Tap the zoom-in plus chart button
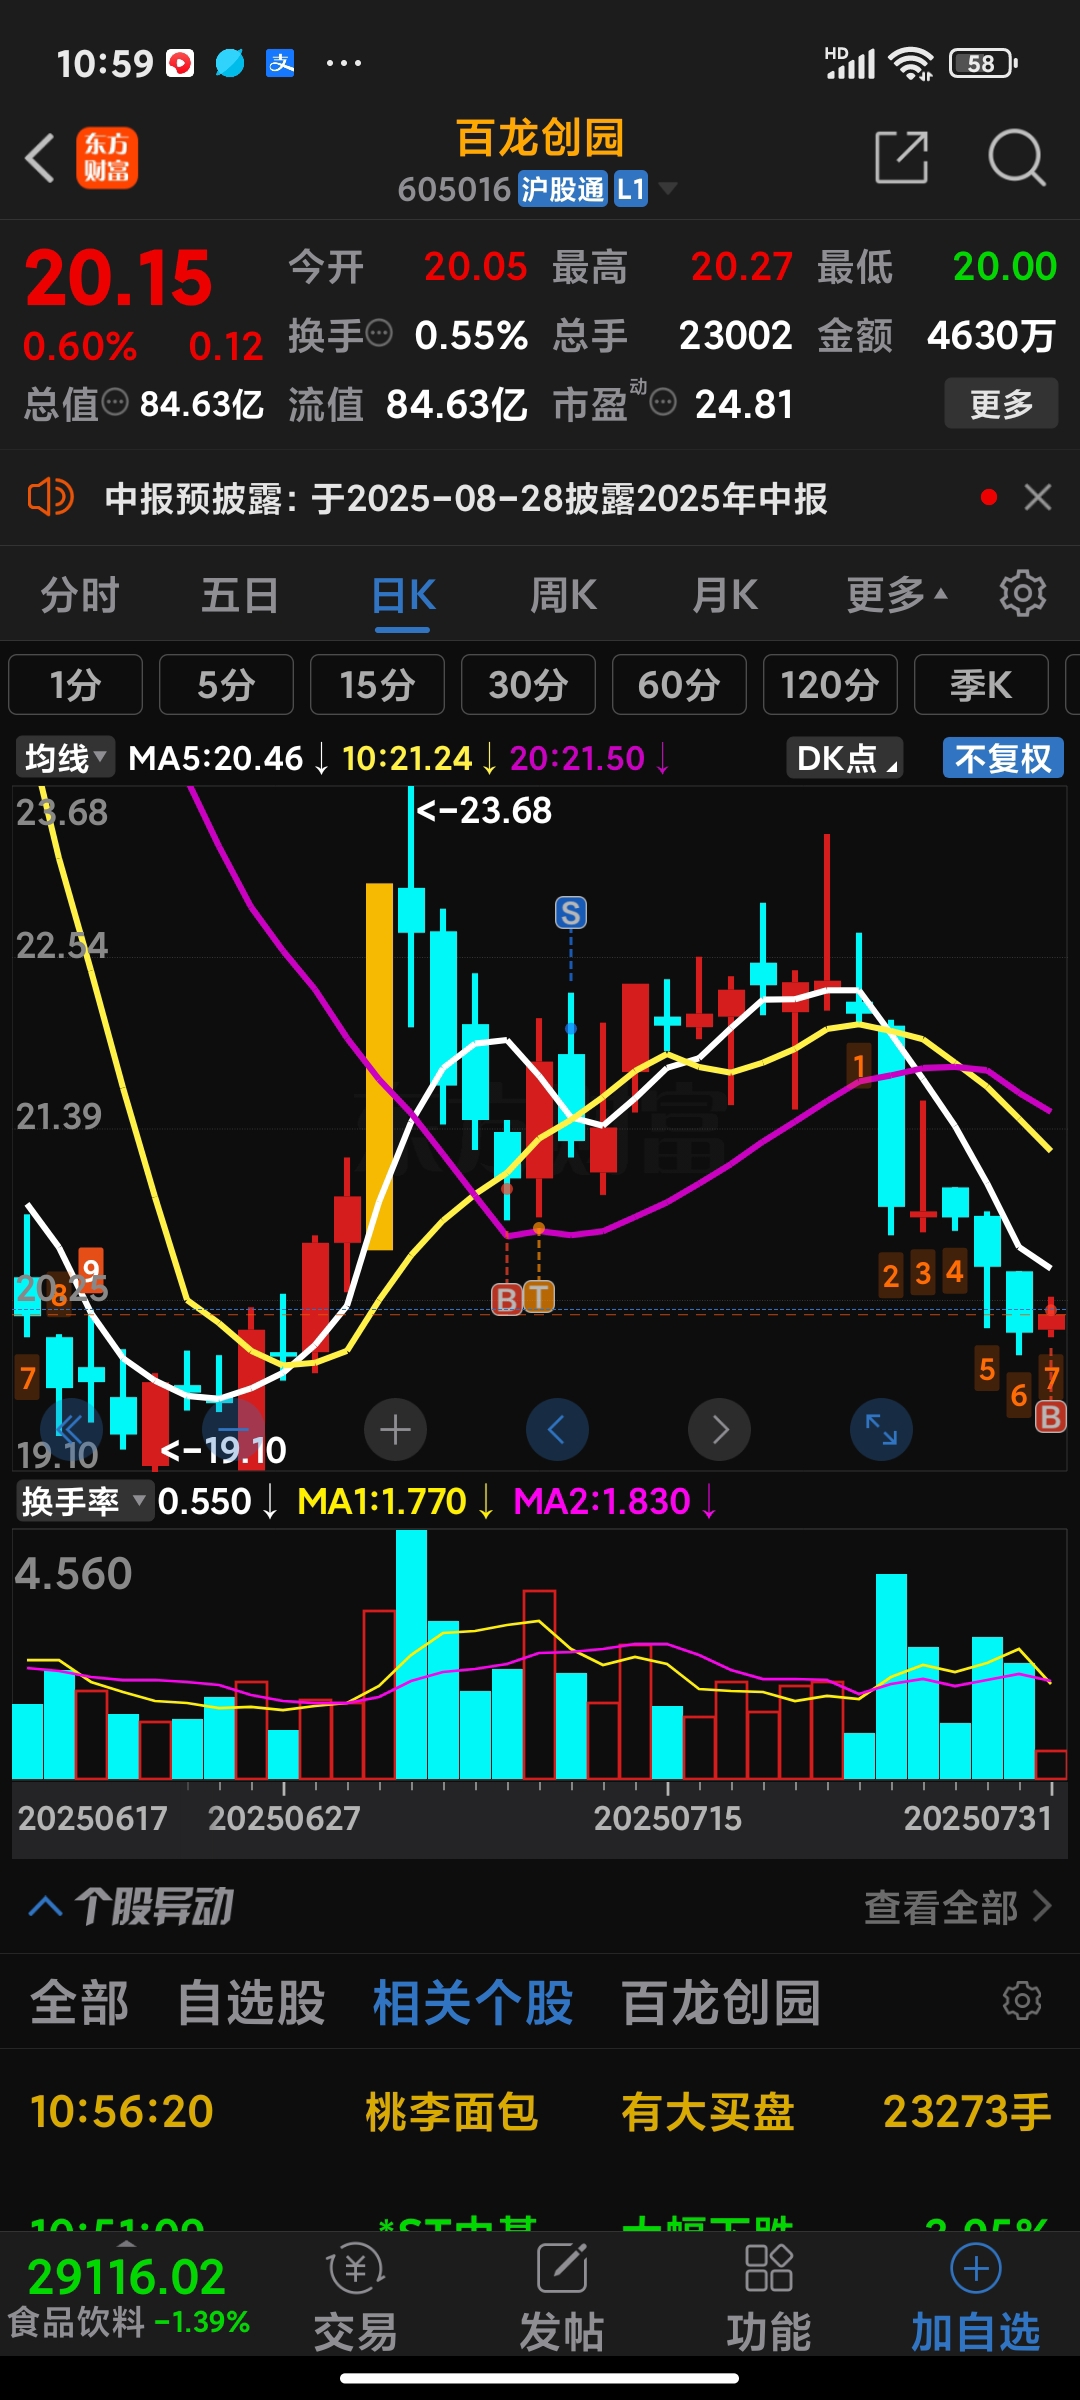The height and width of the screenshot is (2400, 1080). pyautogui.click(x=395, y=1429)
